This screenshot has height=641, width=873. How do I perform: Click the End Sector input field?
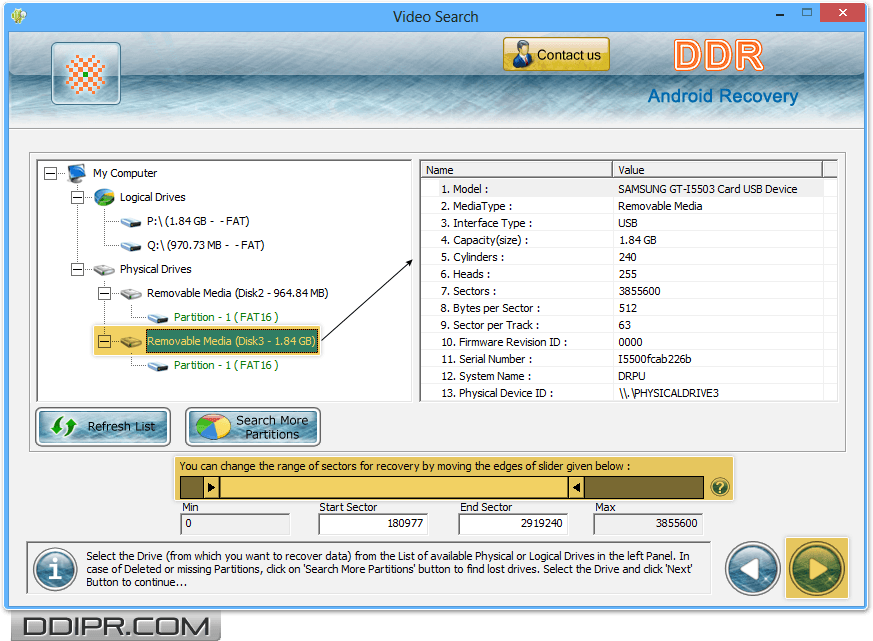pos(513,523)
